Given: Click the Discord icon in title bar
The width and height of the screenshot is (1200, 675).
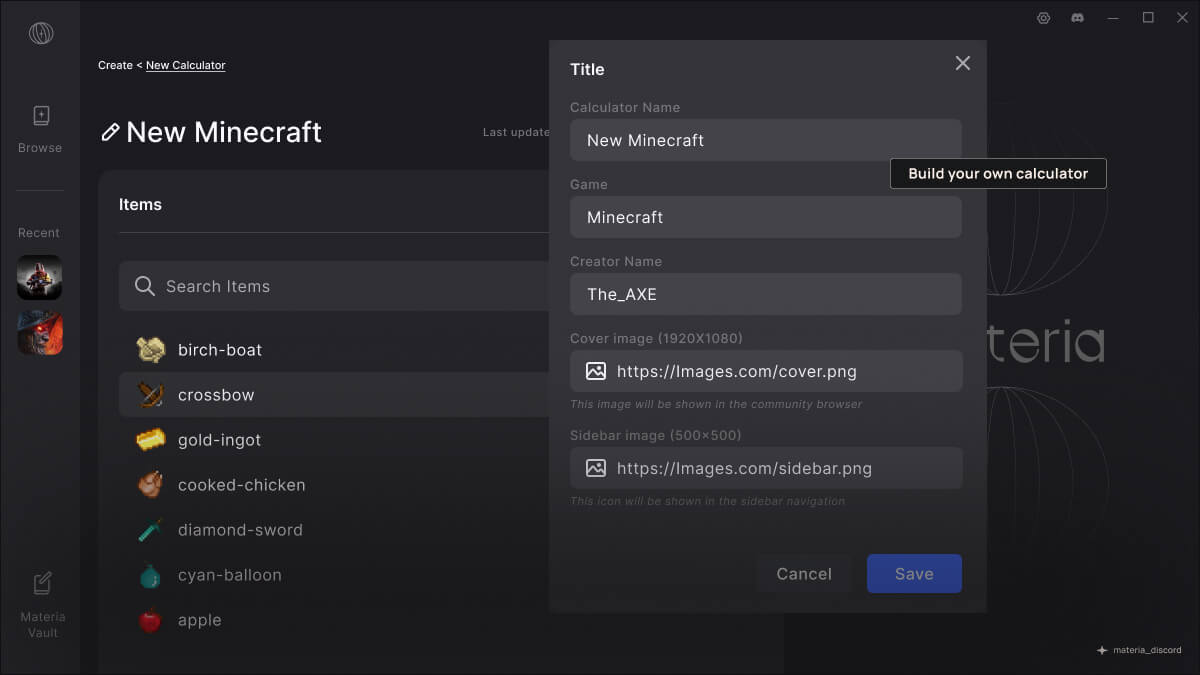Looking at the screenshot, I should 1078,18.
